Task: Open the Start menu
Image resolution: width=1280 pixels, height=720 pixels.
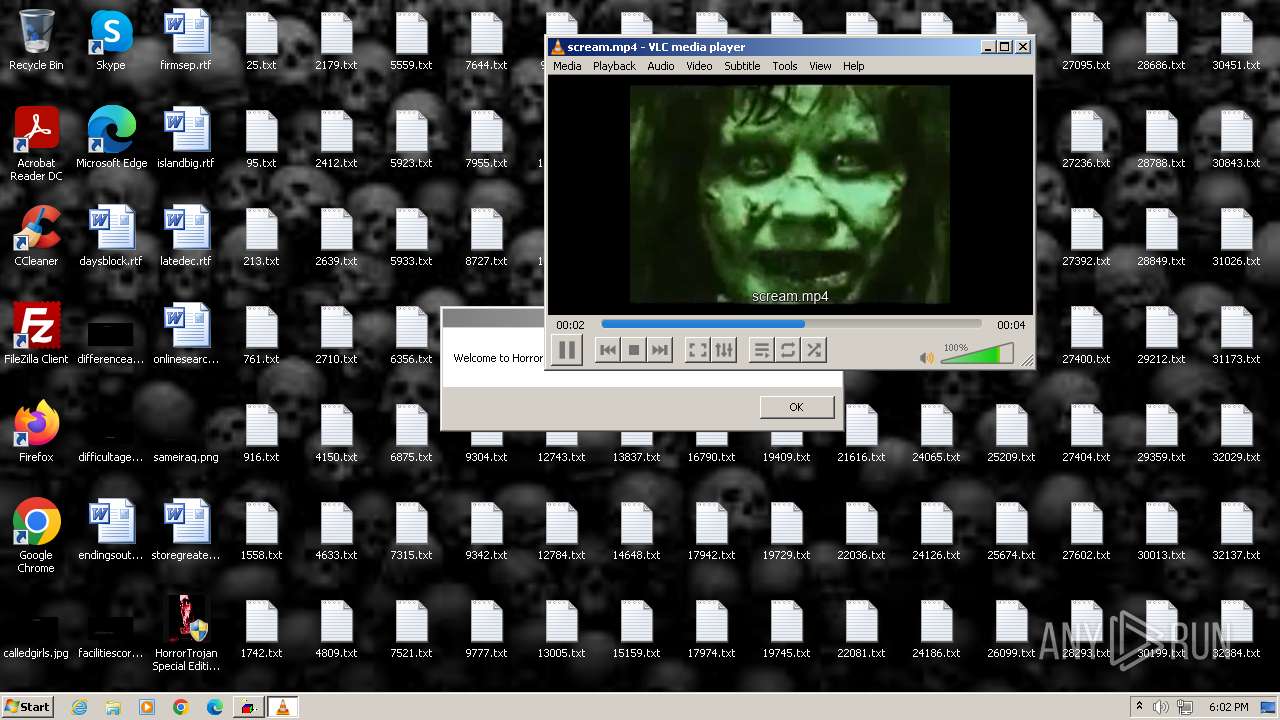Action: 28,707
